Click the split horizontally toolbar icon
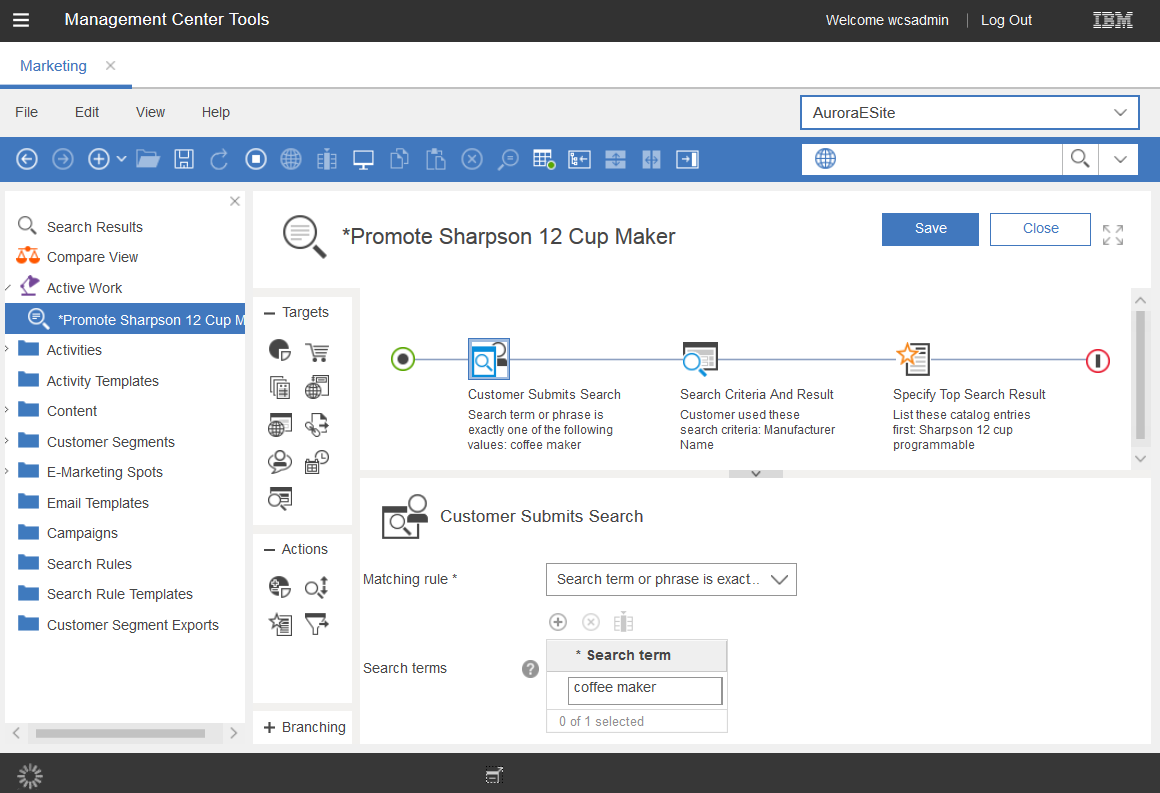This screenshot has height=793, width=1160. [x=616, y=159]
